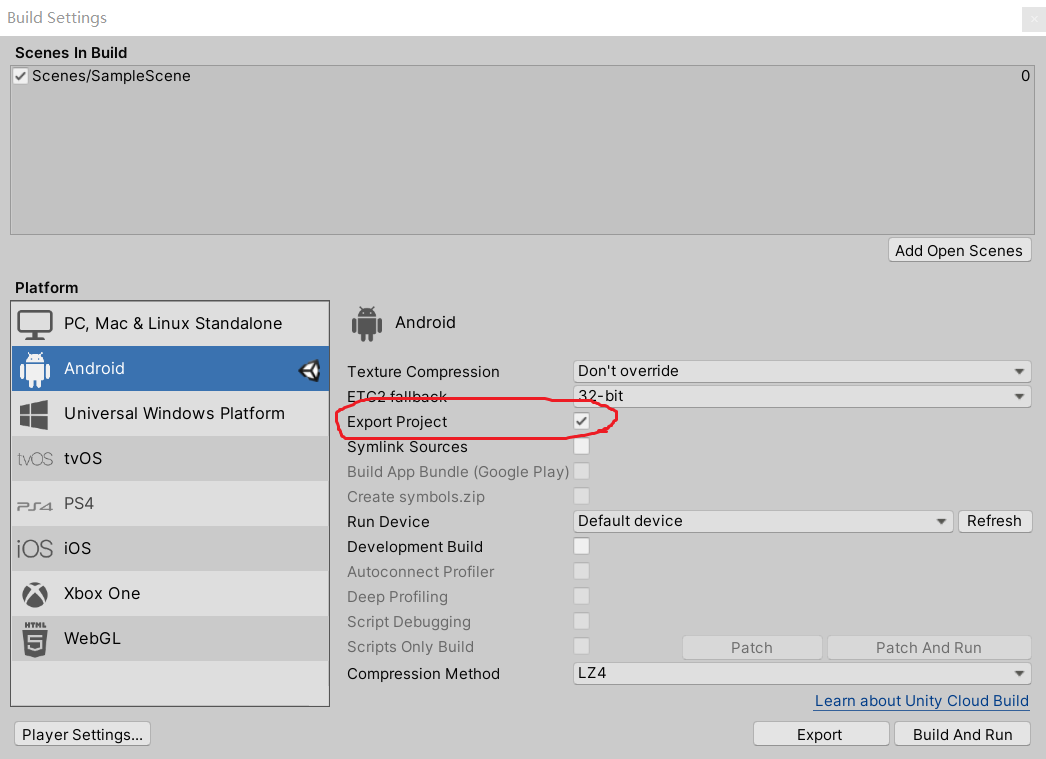Viewport: 1046px width, 759px height.
Task: Click the Export button
Action: (x=820, y=734)
